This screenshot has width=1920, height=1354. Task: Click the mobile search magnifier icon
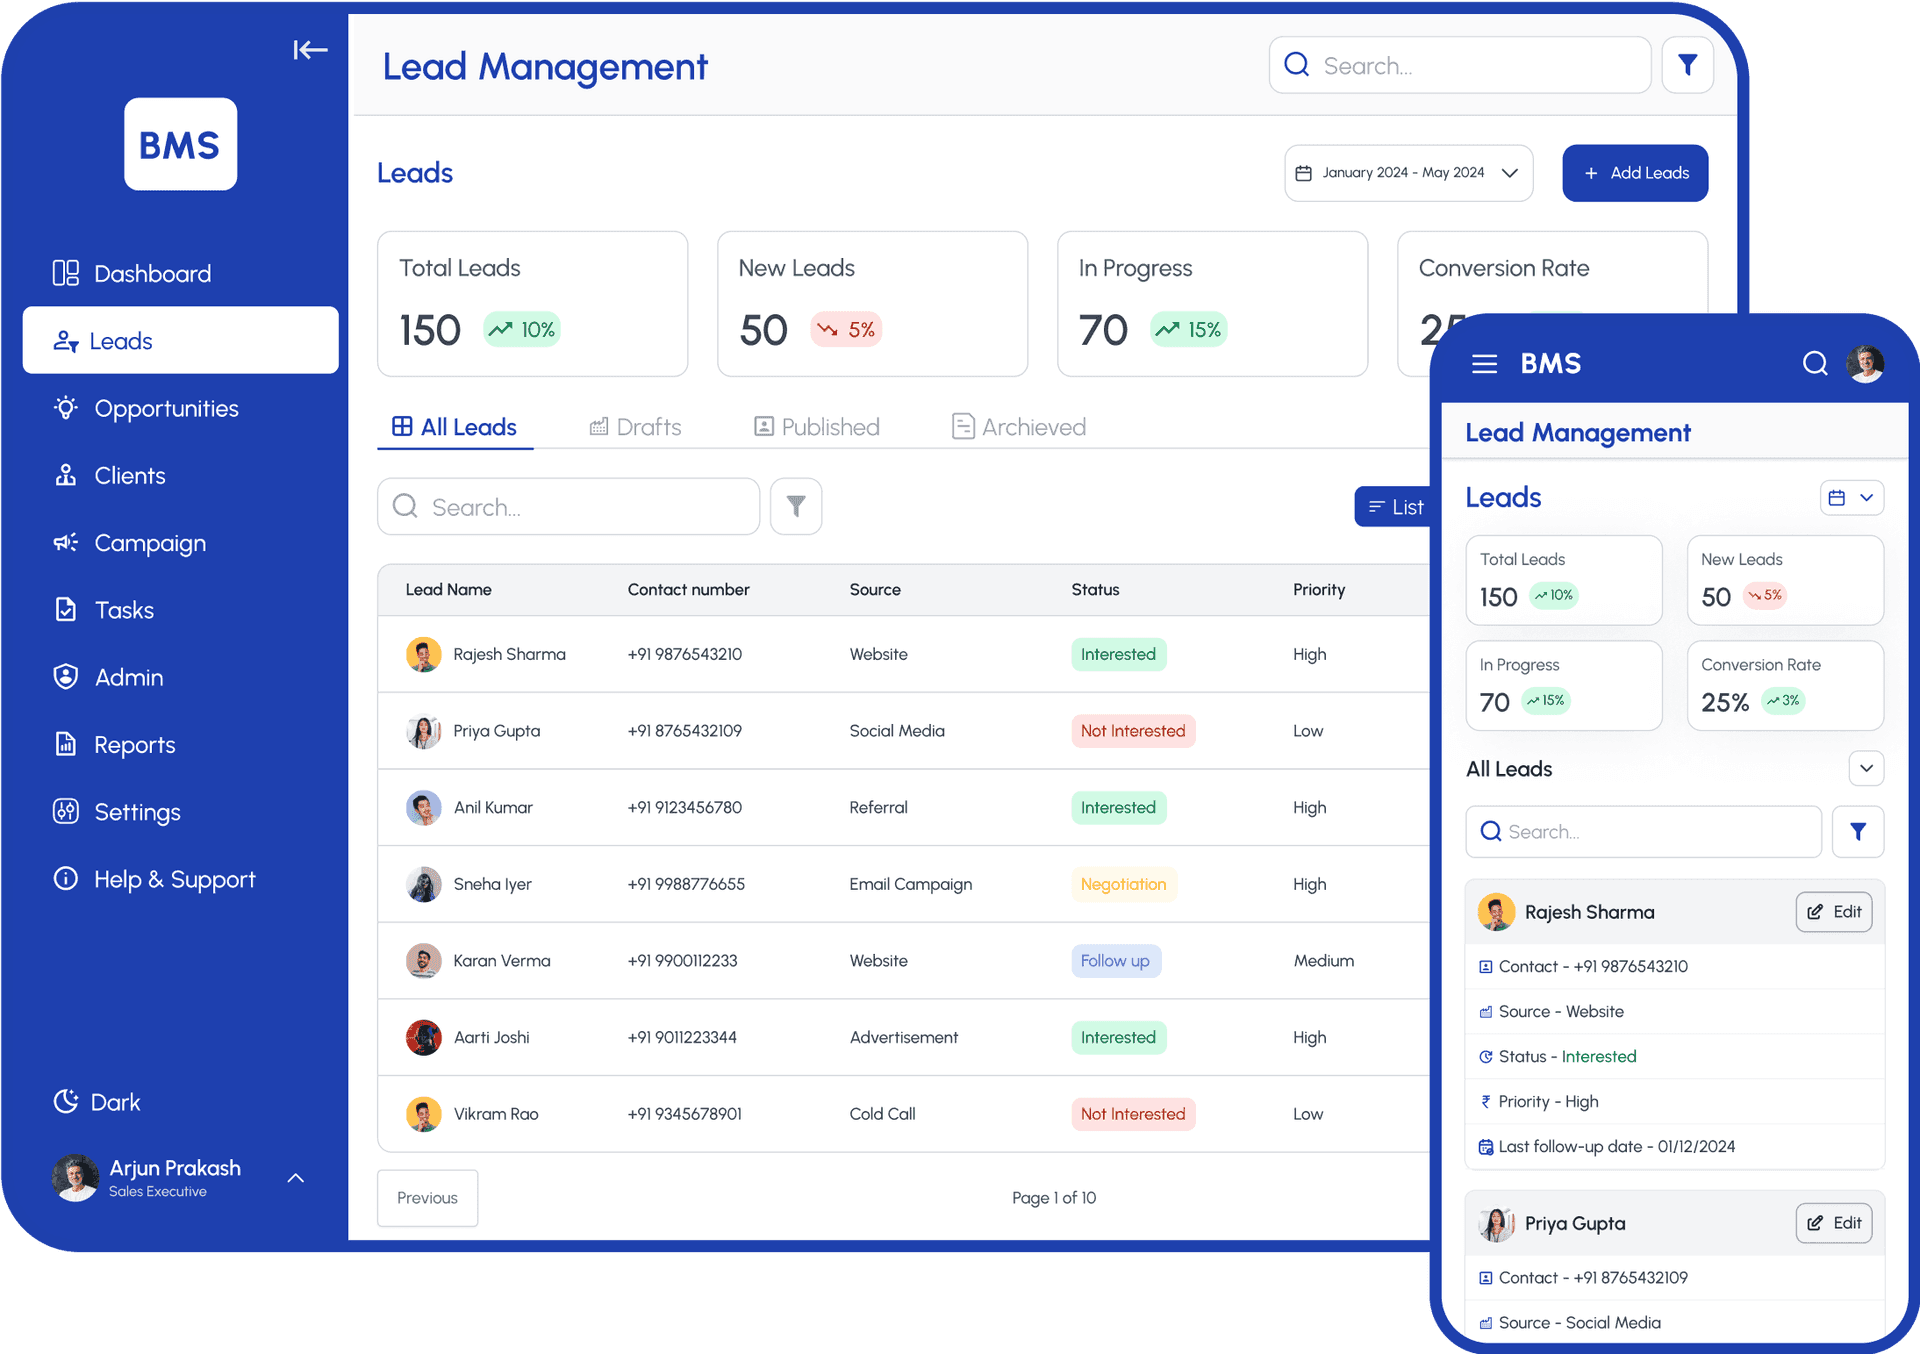pyautogui.click(x=1814, y=364)
